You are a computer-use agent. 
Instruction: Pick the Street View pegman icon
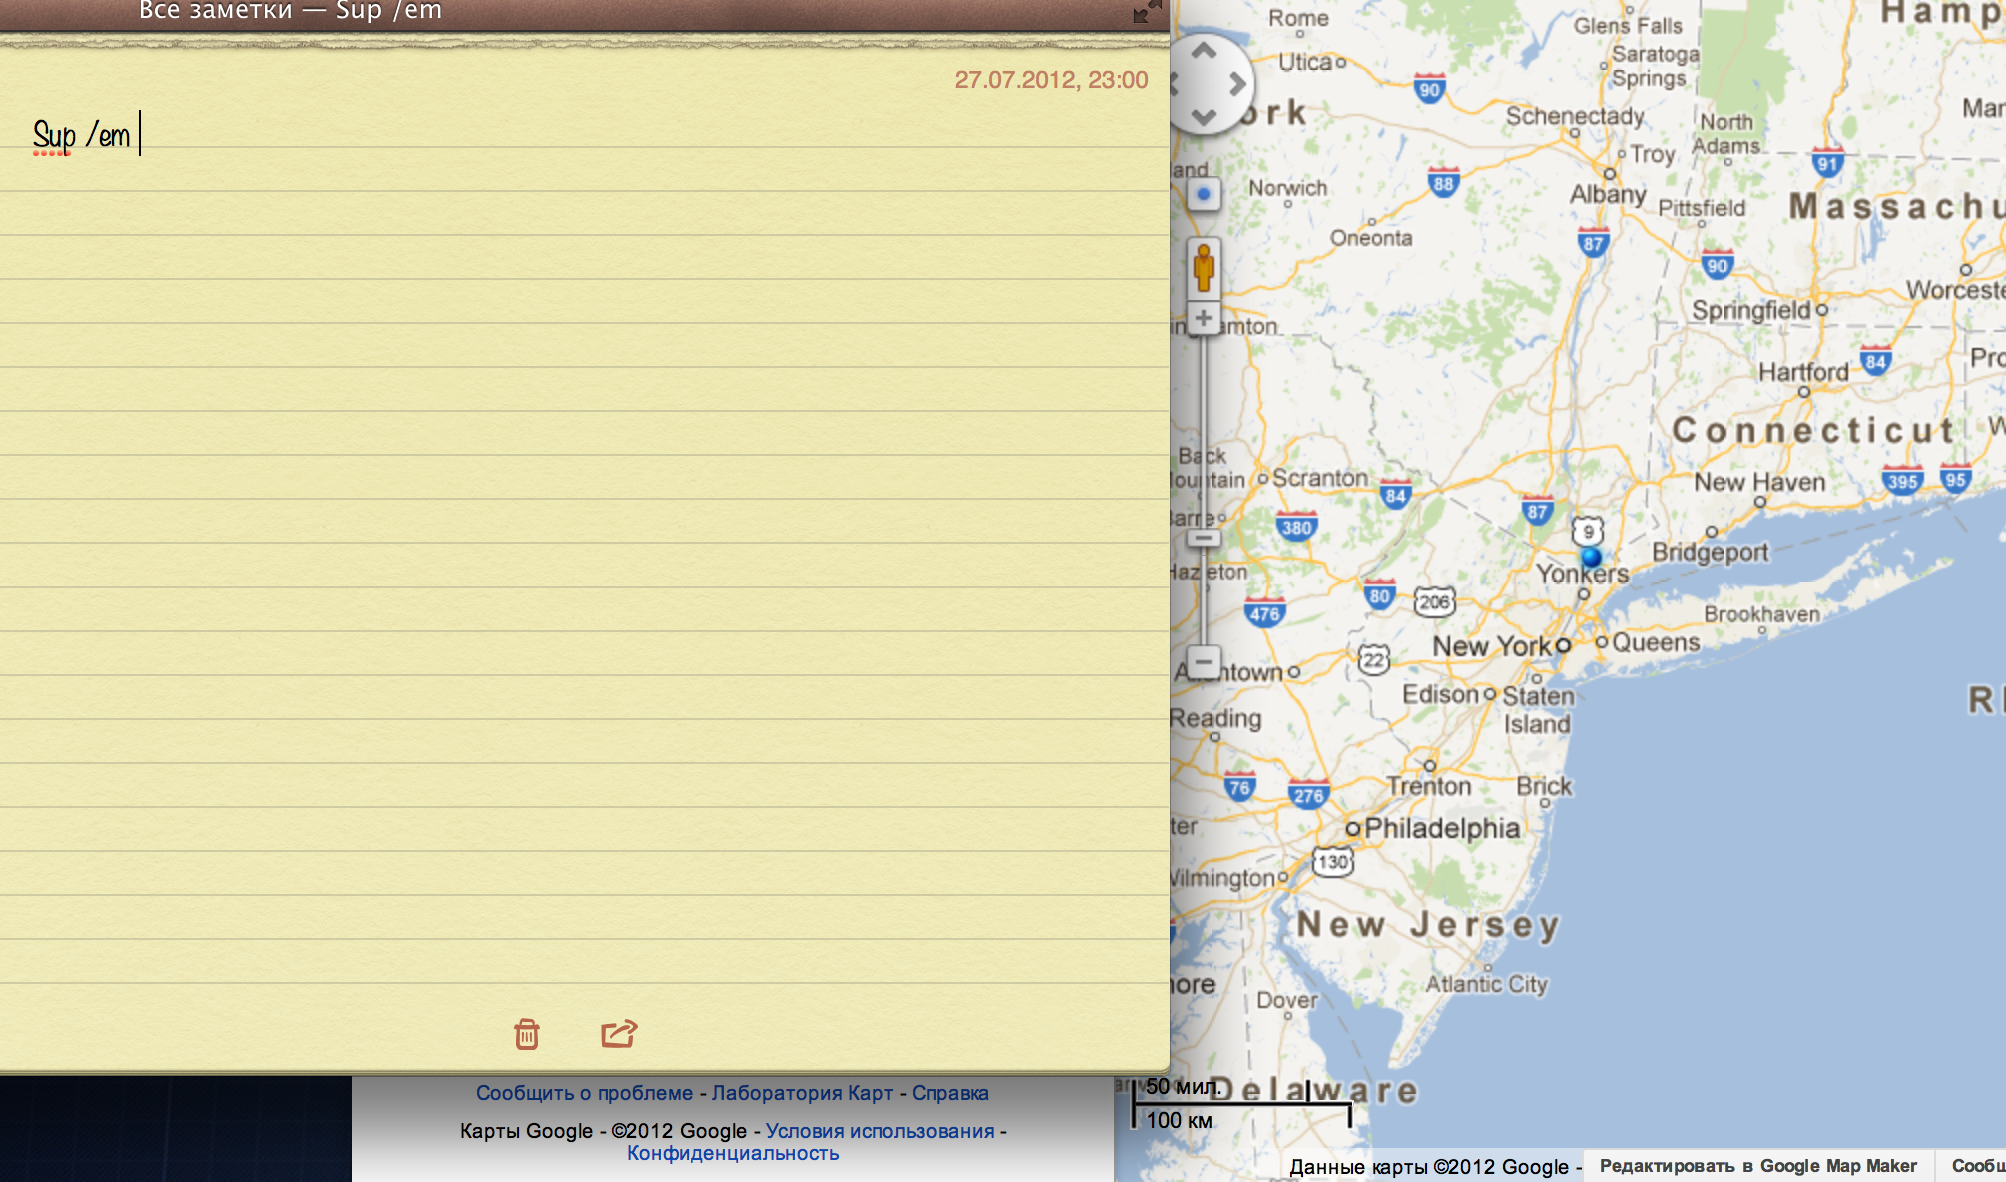tap(1204, 268)
